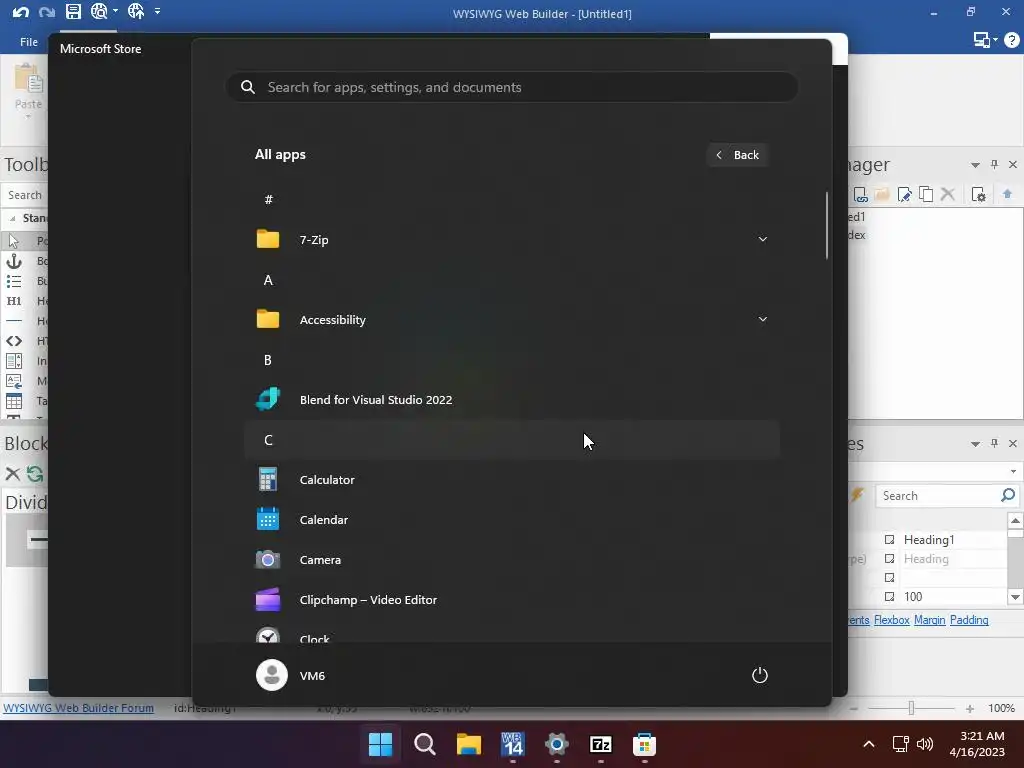Click the Properties search magnifier icon
This screenshot has width=1024, height=768.
pyautogui.click(x=1008, y=496)
